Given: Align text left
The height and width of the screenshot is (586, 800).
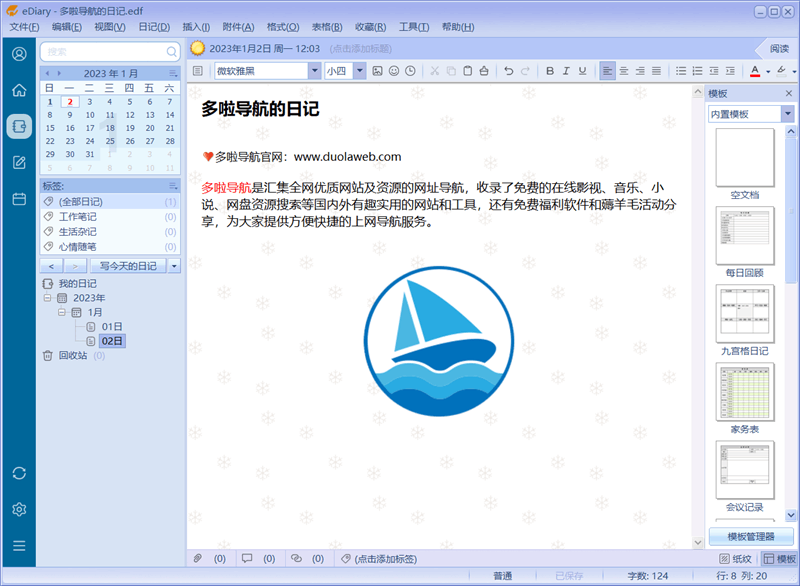Looking at the screenshot, I should [607, 71].
